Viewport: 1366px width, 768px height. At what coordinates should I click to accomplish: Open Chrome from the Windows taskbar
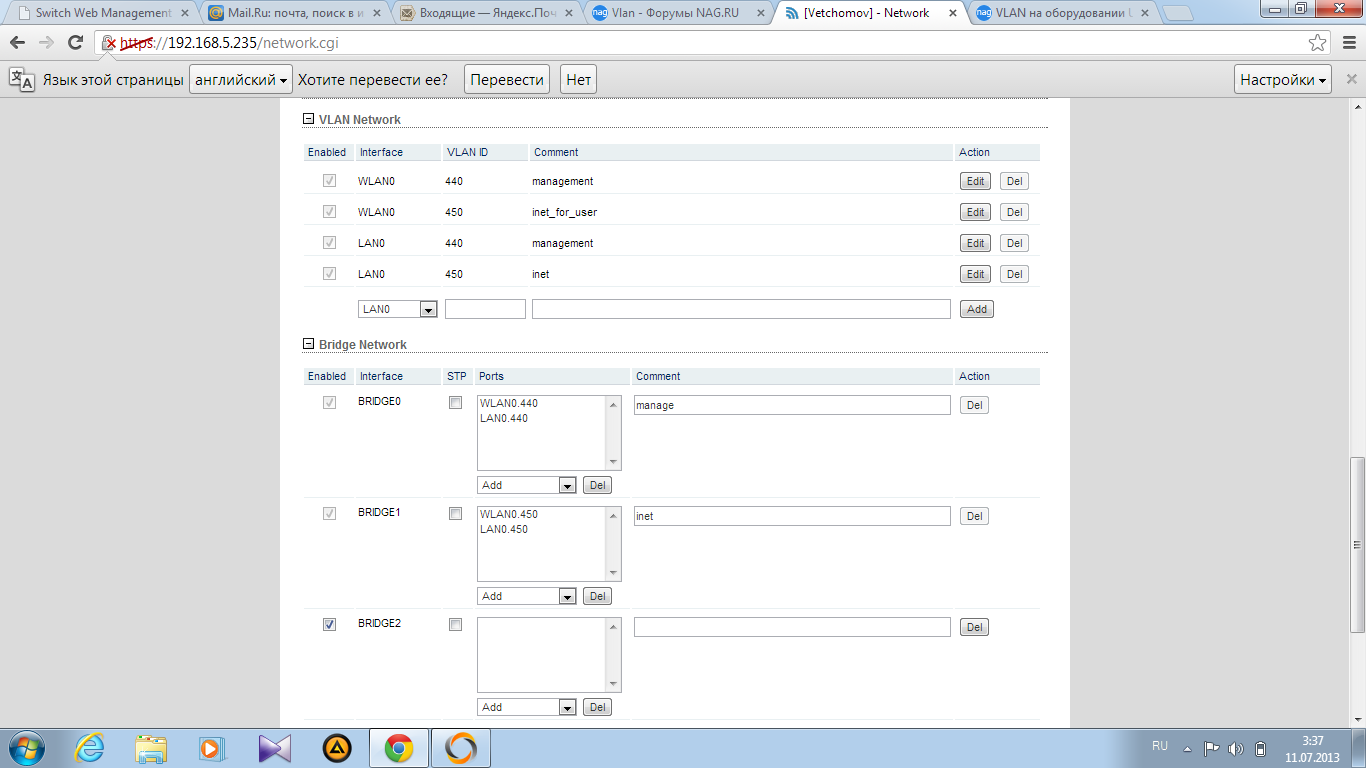(x=399, y=748)
